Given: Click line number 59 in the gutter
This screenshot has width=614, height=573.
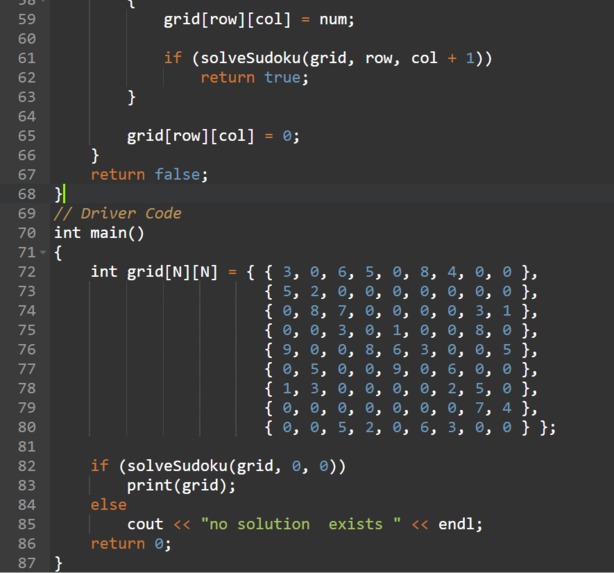Looking at the screenshot, I should 27,19.
